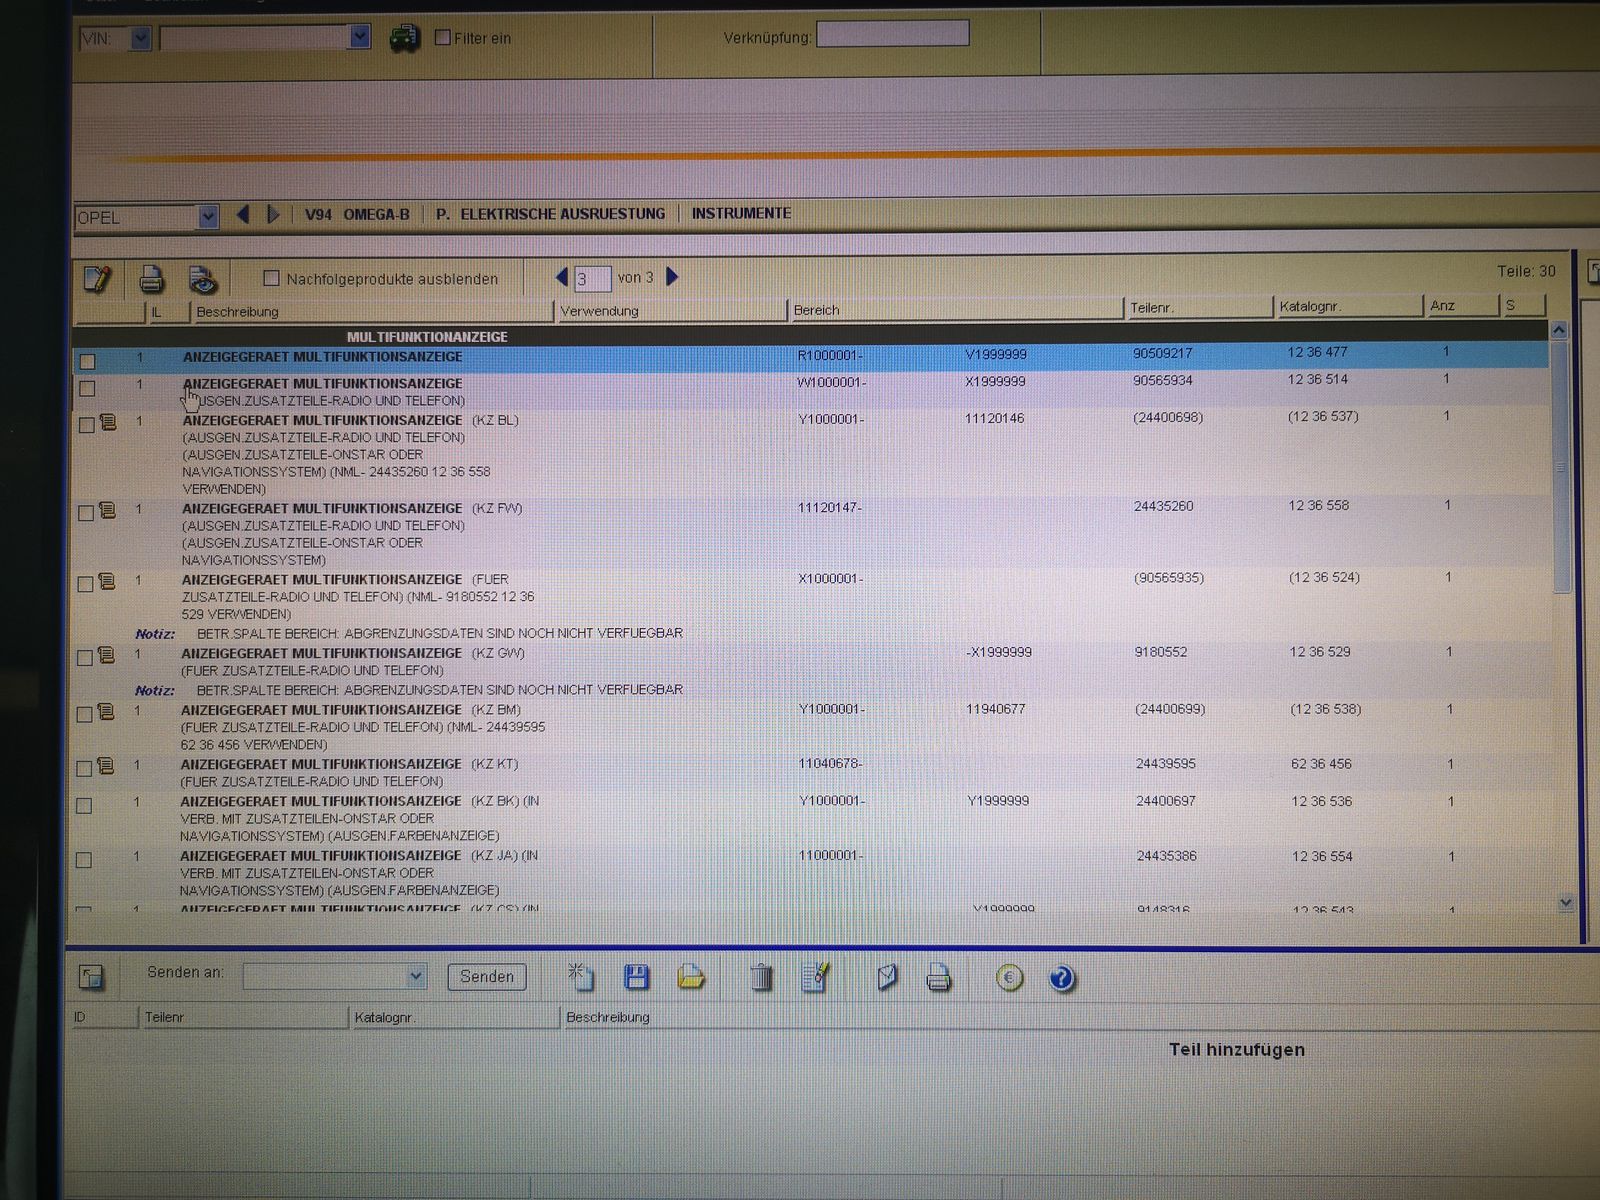Tick checkbox for part 90509217 row

pos(88,361)
